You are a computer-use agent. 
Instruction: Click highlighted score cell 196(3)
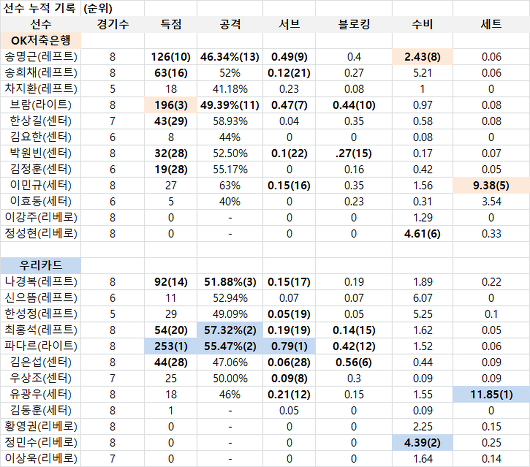pyautogui.click(x=171, y=105)
